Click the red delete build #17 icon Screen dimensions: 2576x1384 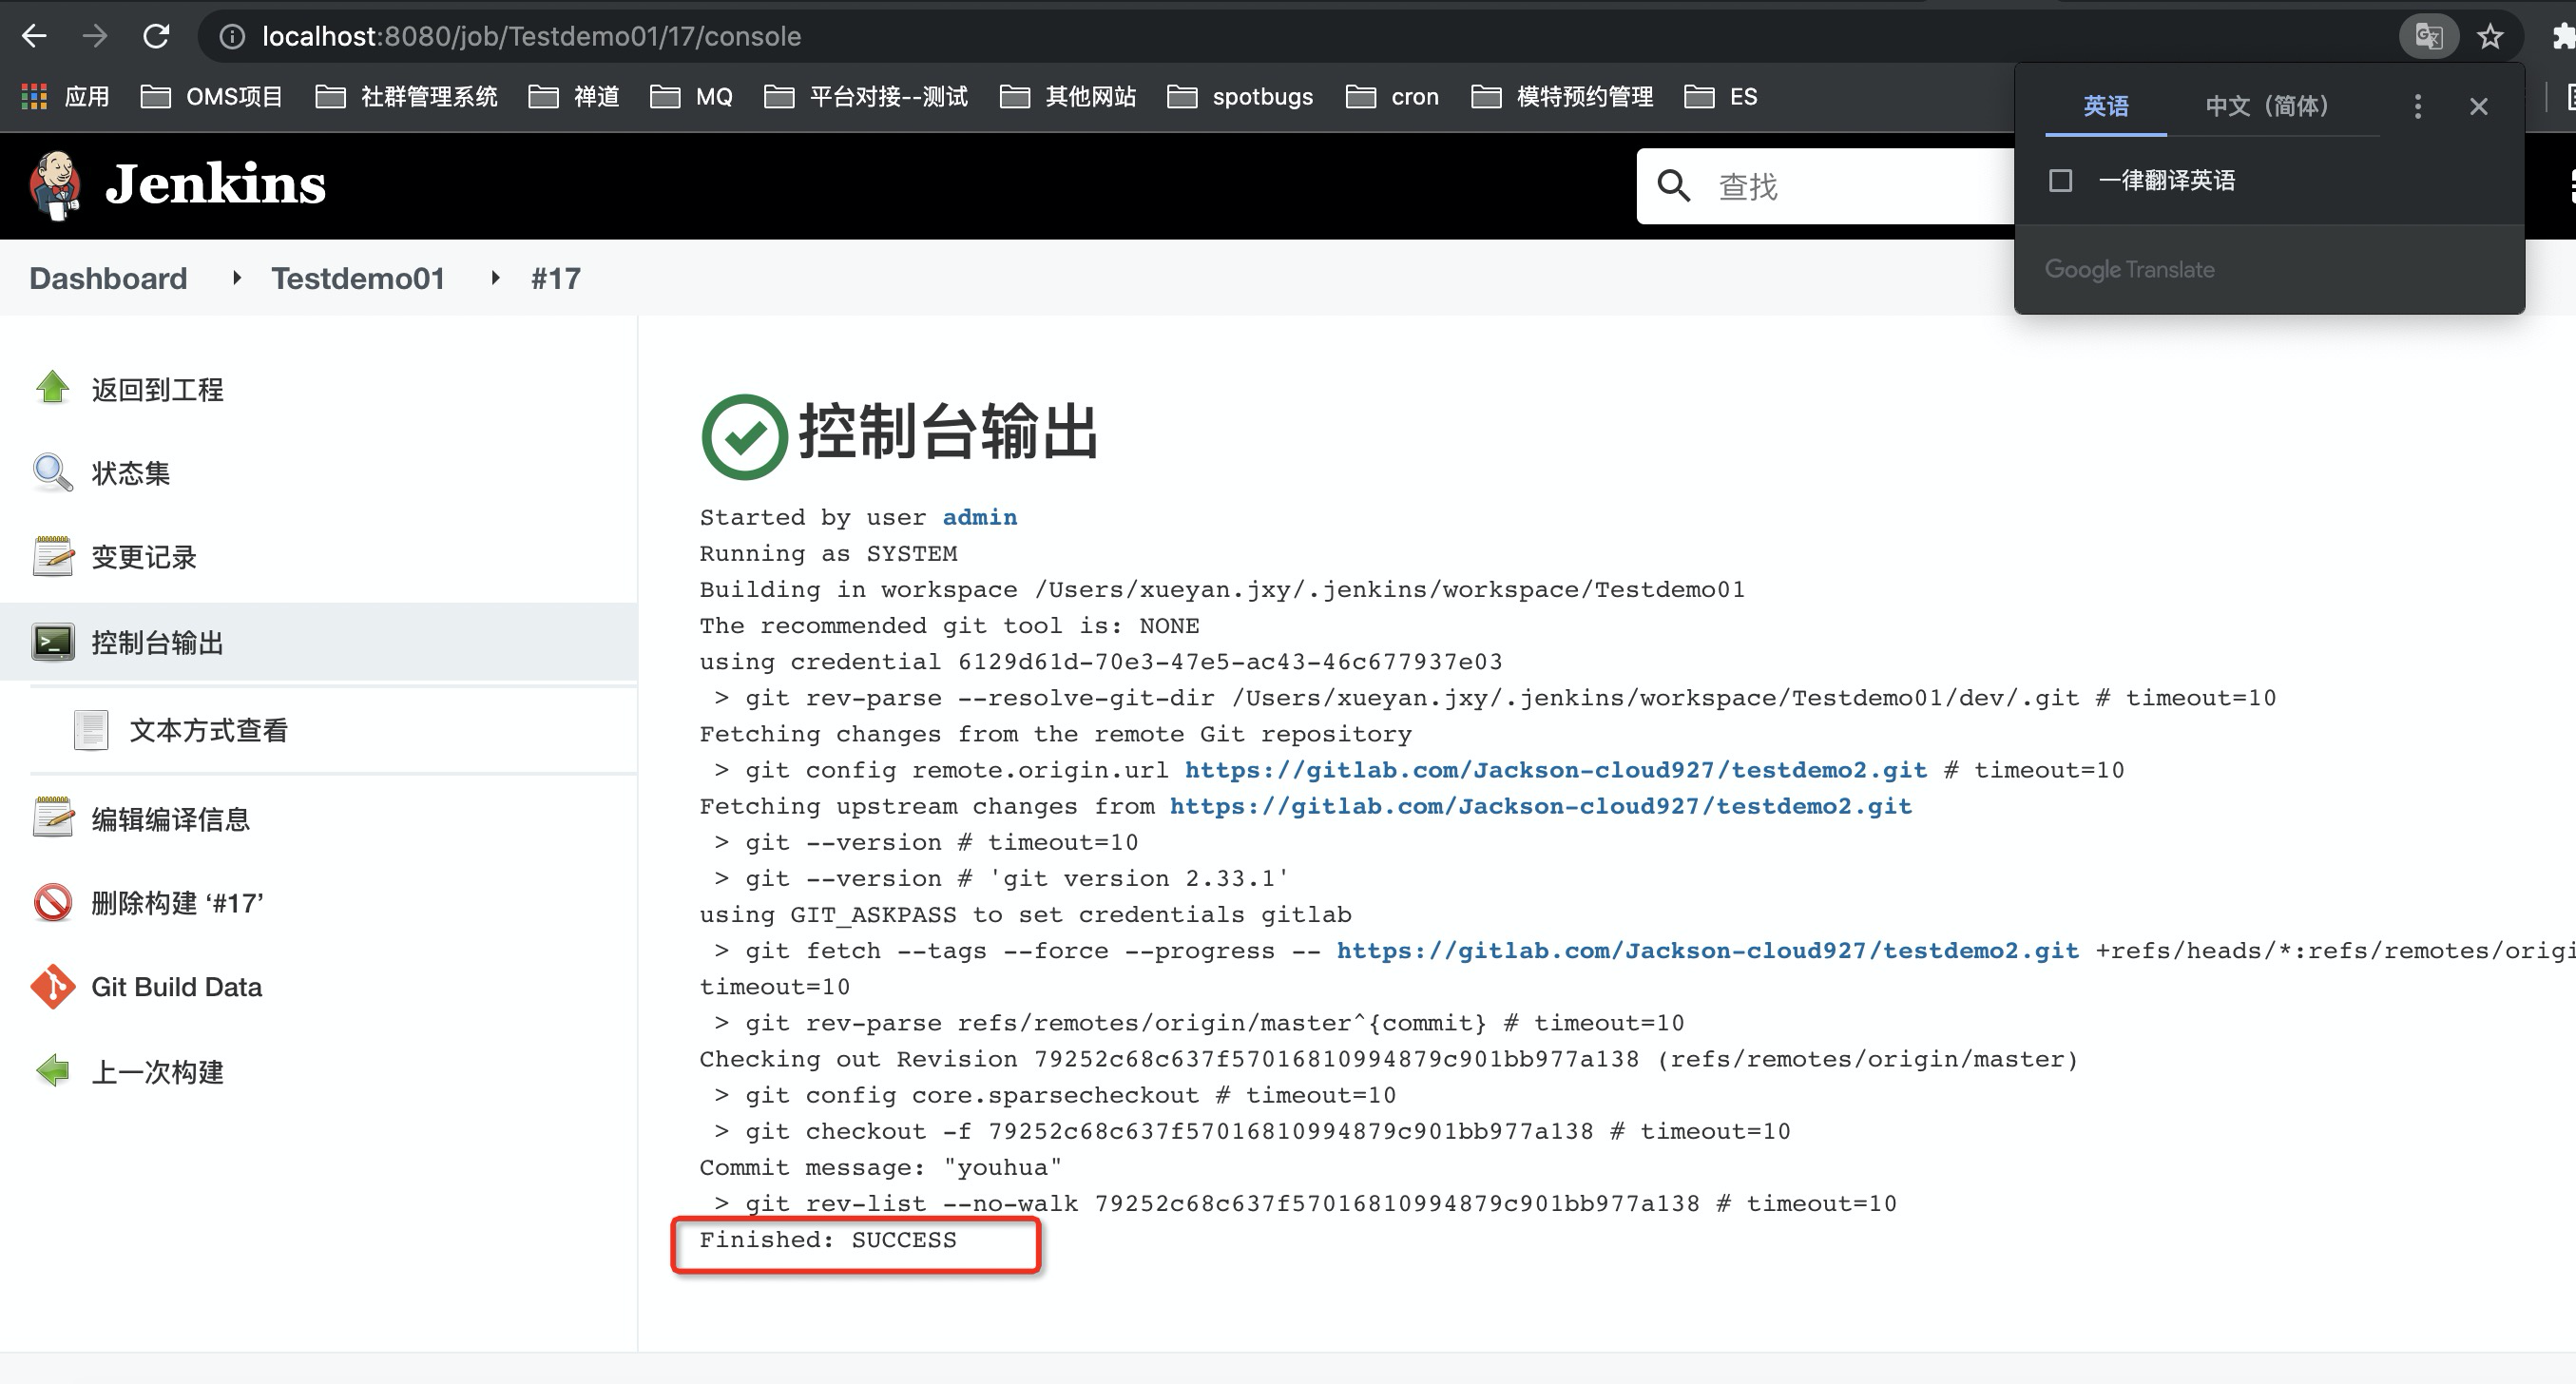[x=52, y=903]
